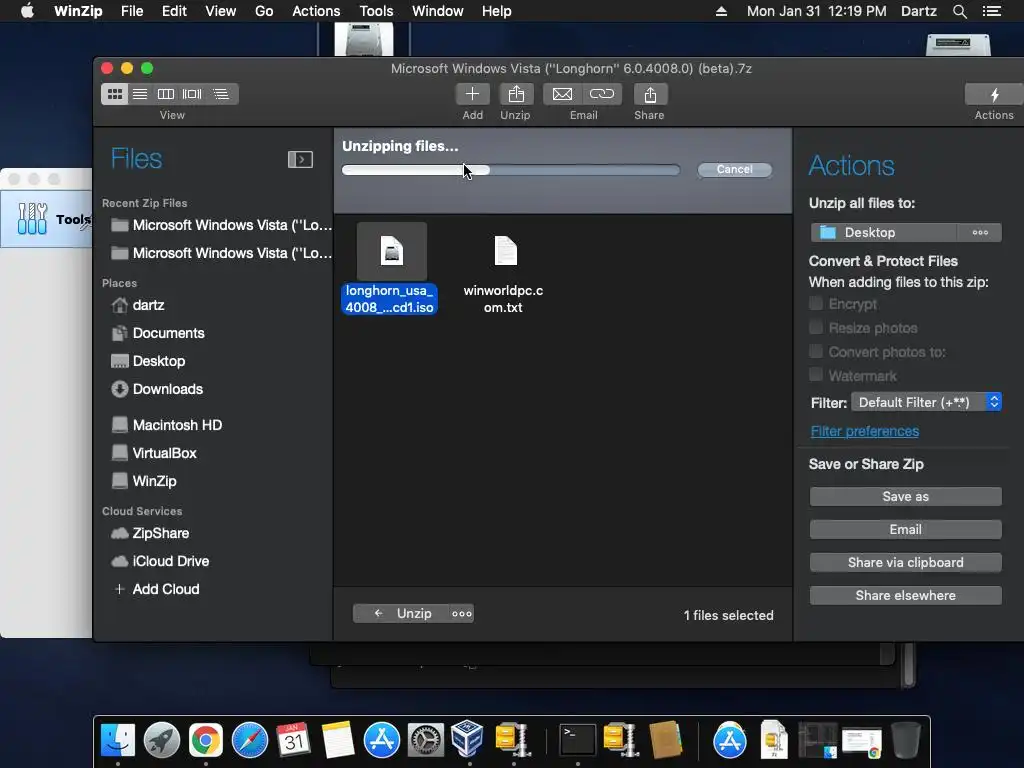Image resolution: width=1024 pixels, height=768 pixels.
Task: Open the Default Filter dropdown
Action: click(x=926, y=402)
